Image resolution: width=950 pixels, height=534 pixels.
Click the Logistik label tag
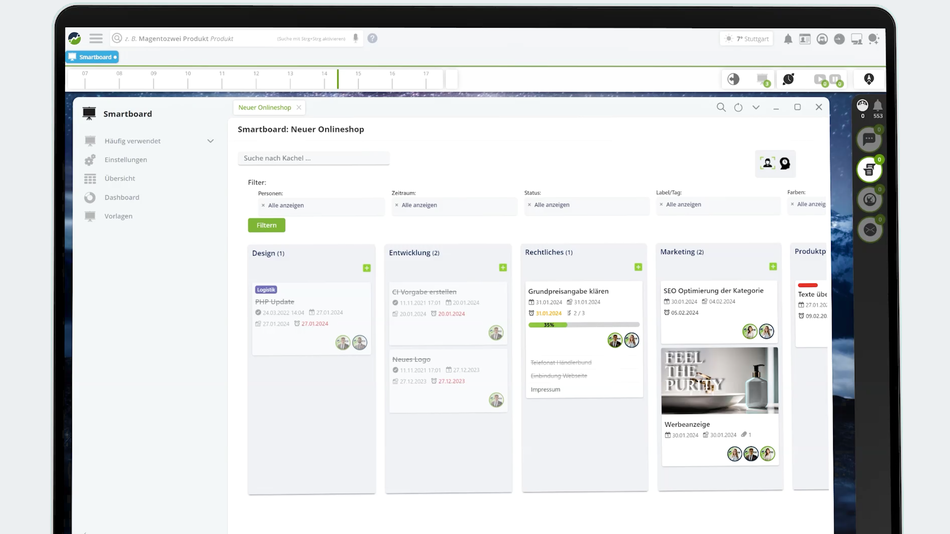click(x=266, y=290)
